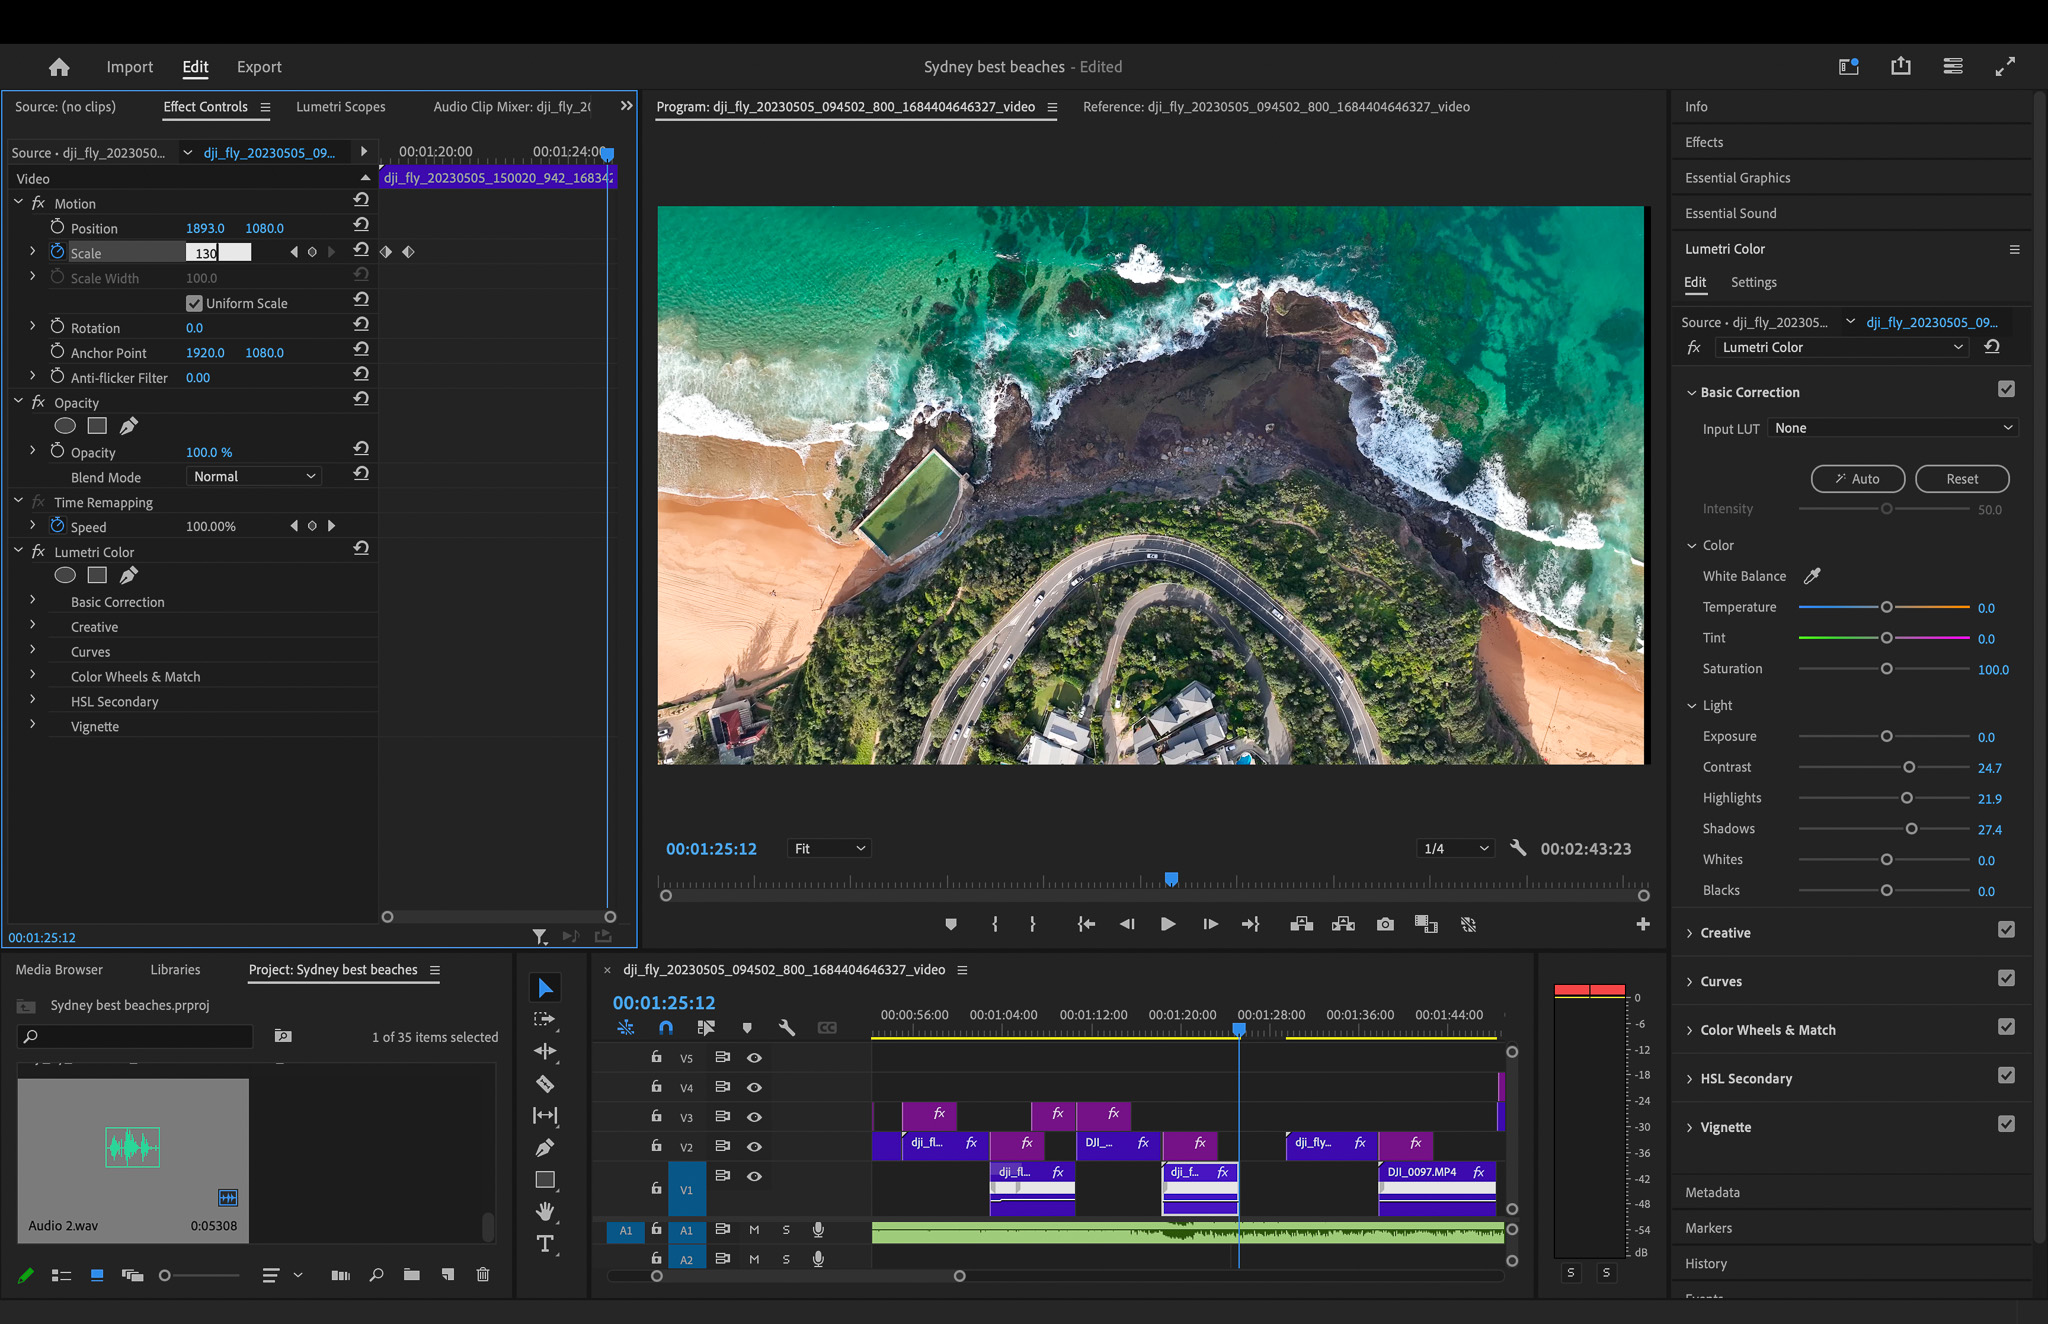Image resolution: width=2048 pixels, height=1324 pixels.
Task: Toggle Creative section checkbox
Action: point(2006,930)
